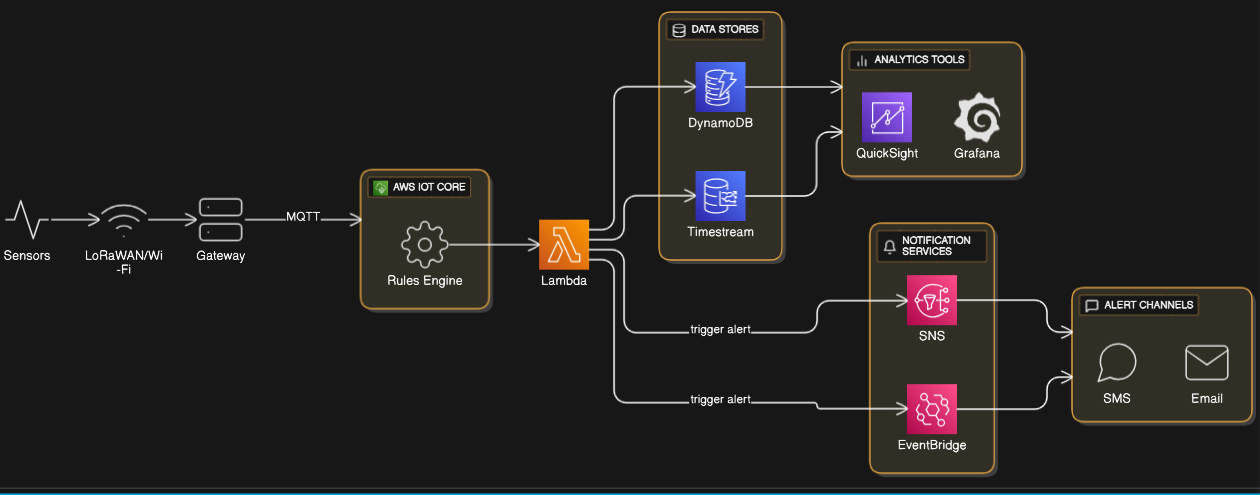Select the EventBridge icon
Screen dimensions: 1260x495
tap(932, 408)
